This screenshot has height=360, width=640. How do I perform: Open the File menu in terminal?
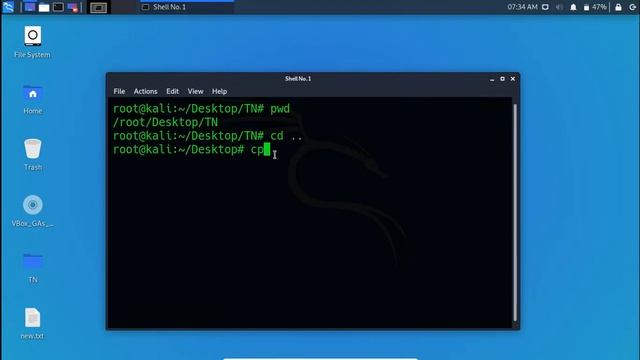point(119,91)
